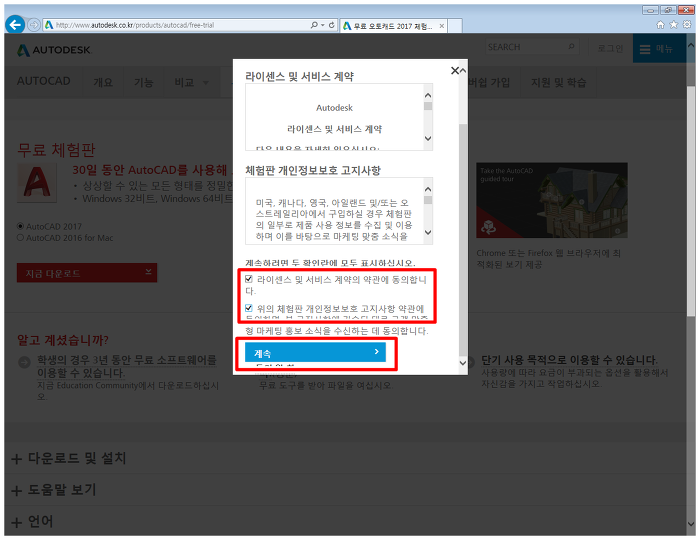Click the license text box scrollbar thumb
This screenshot has width=700, height=540.
point(428,106)
